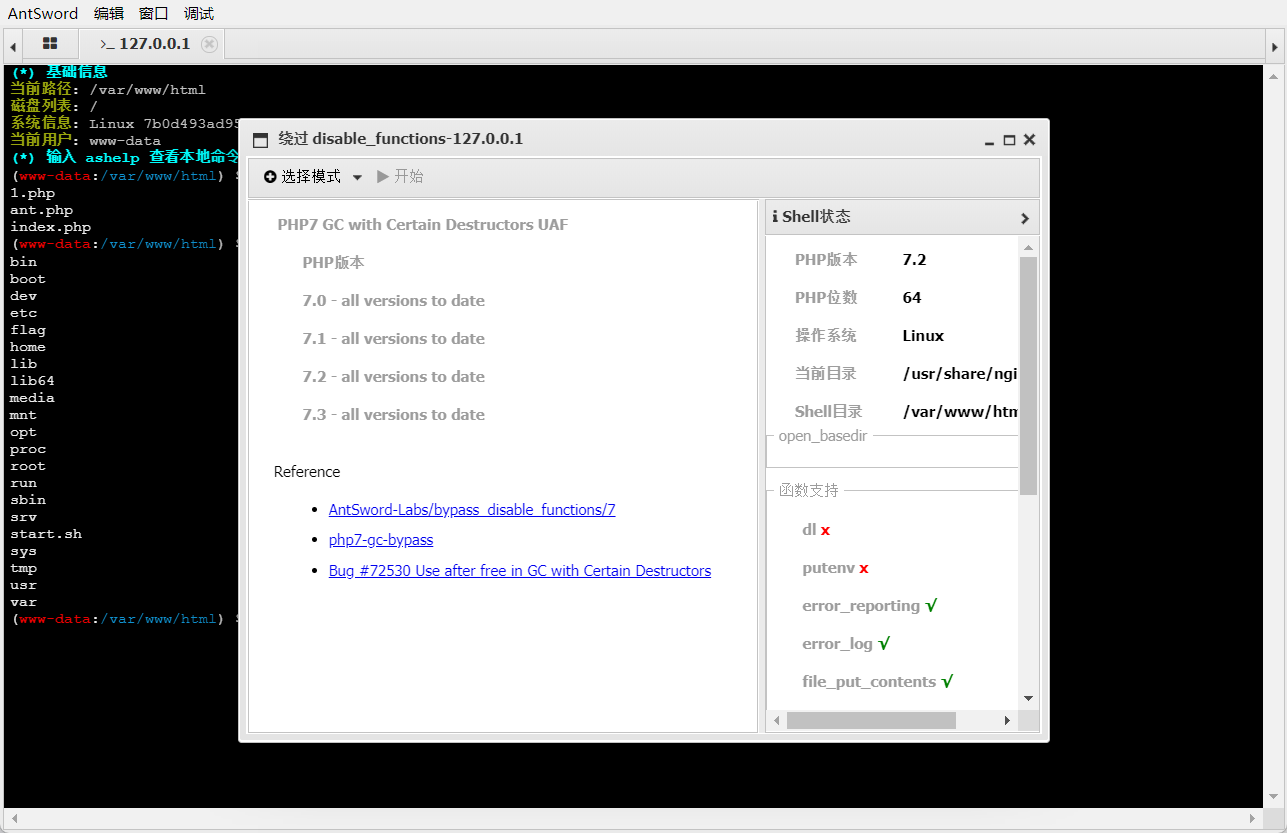Viewport: 1287px width, 833px height.
Task: Open the 窗口 menu
Action: (x=154, y=14)
